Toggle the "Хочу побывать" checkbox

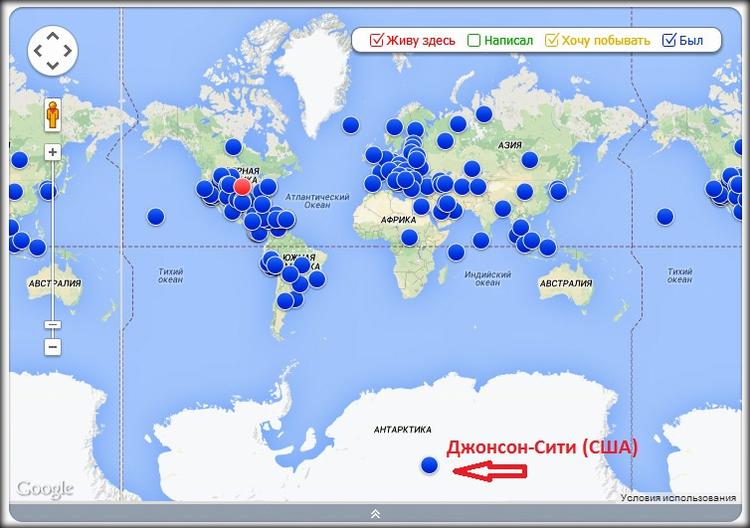551,41
